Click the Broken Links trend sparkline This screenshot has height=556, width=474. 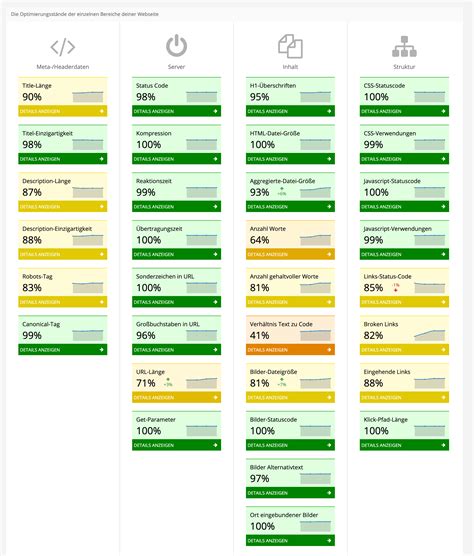(429, 335)
